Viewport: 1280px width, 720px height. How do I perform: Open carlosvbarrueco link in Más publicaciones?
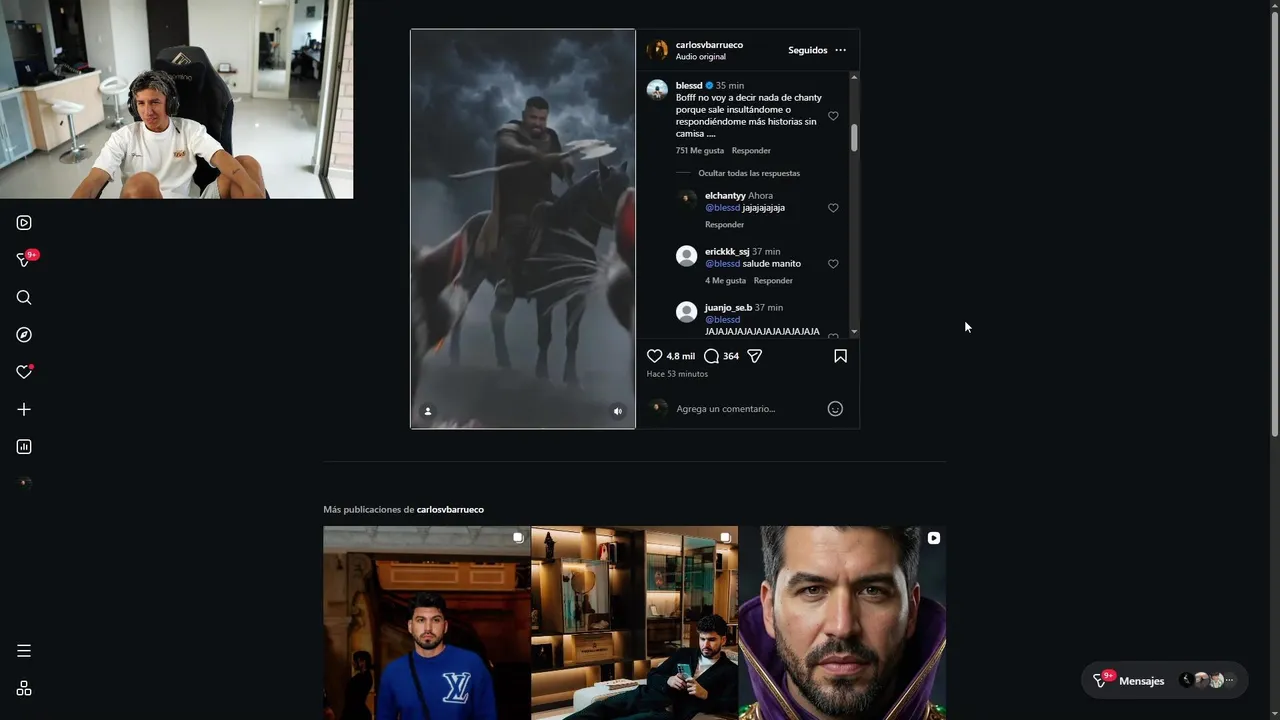tap(450, 510)
